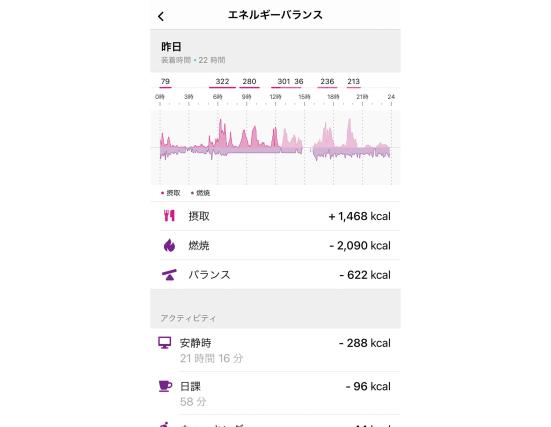Select the 301 kcal meal marker

283,82
